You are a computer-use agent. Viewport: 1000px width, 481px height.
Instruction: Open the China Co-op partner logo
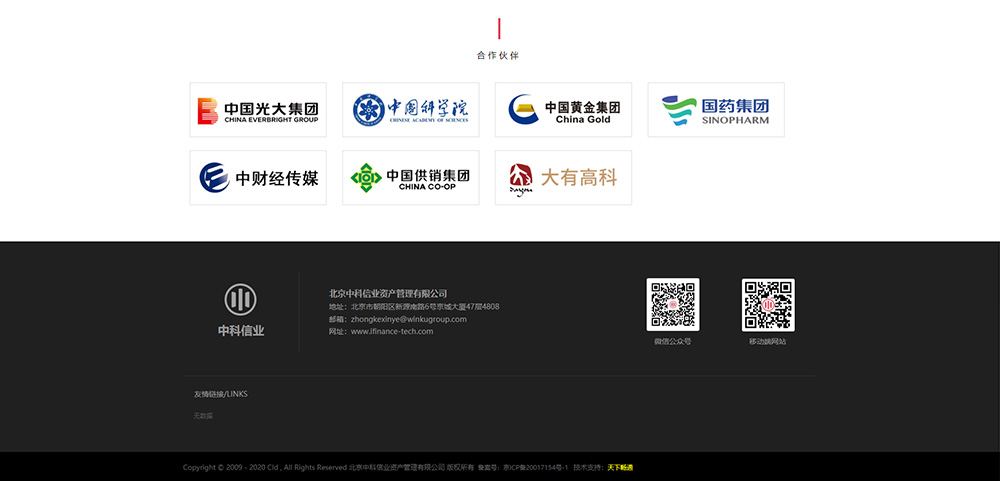411,178
